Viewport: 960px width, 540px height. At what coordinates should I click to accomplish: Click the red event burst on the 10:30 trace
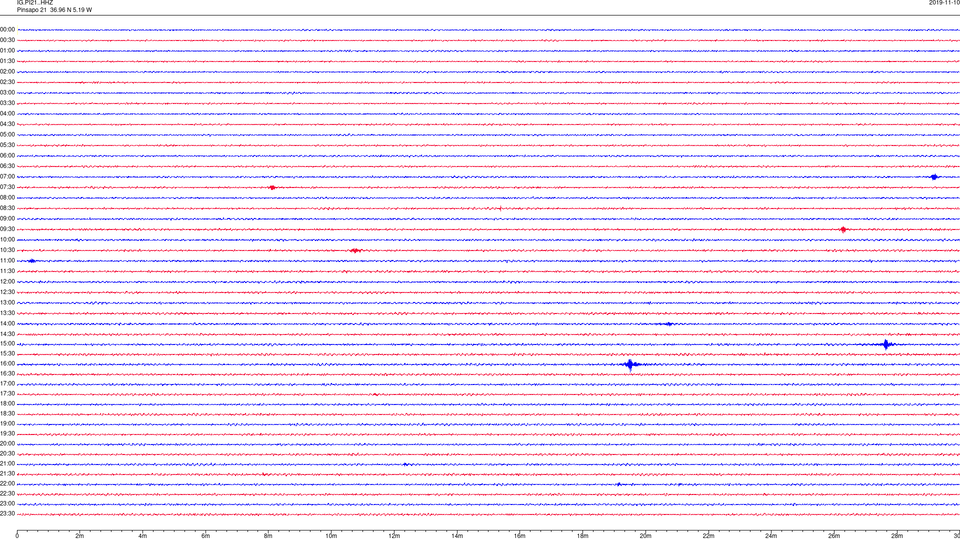[355, 250]
